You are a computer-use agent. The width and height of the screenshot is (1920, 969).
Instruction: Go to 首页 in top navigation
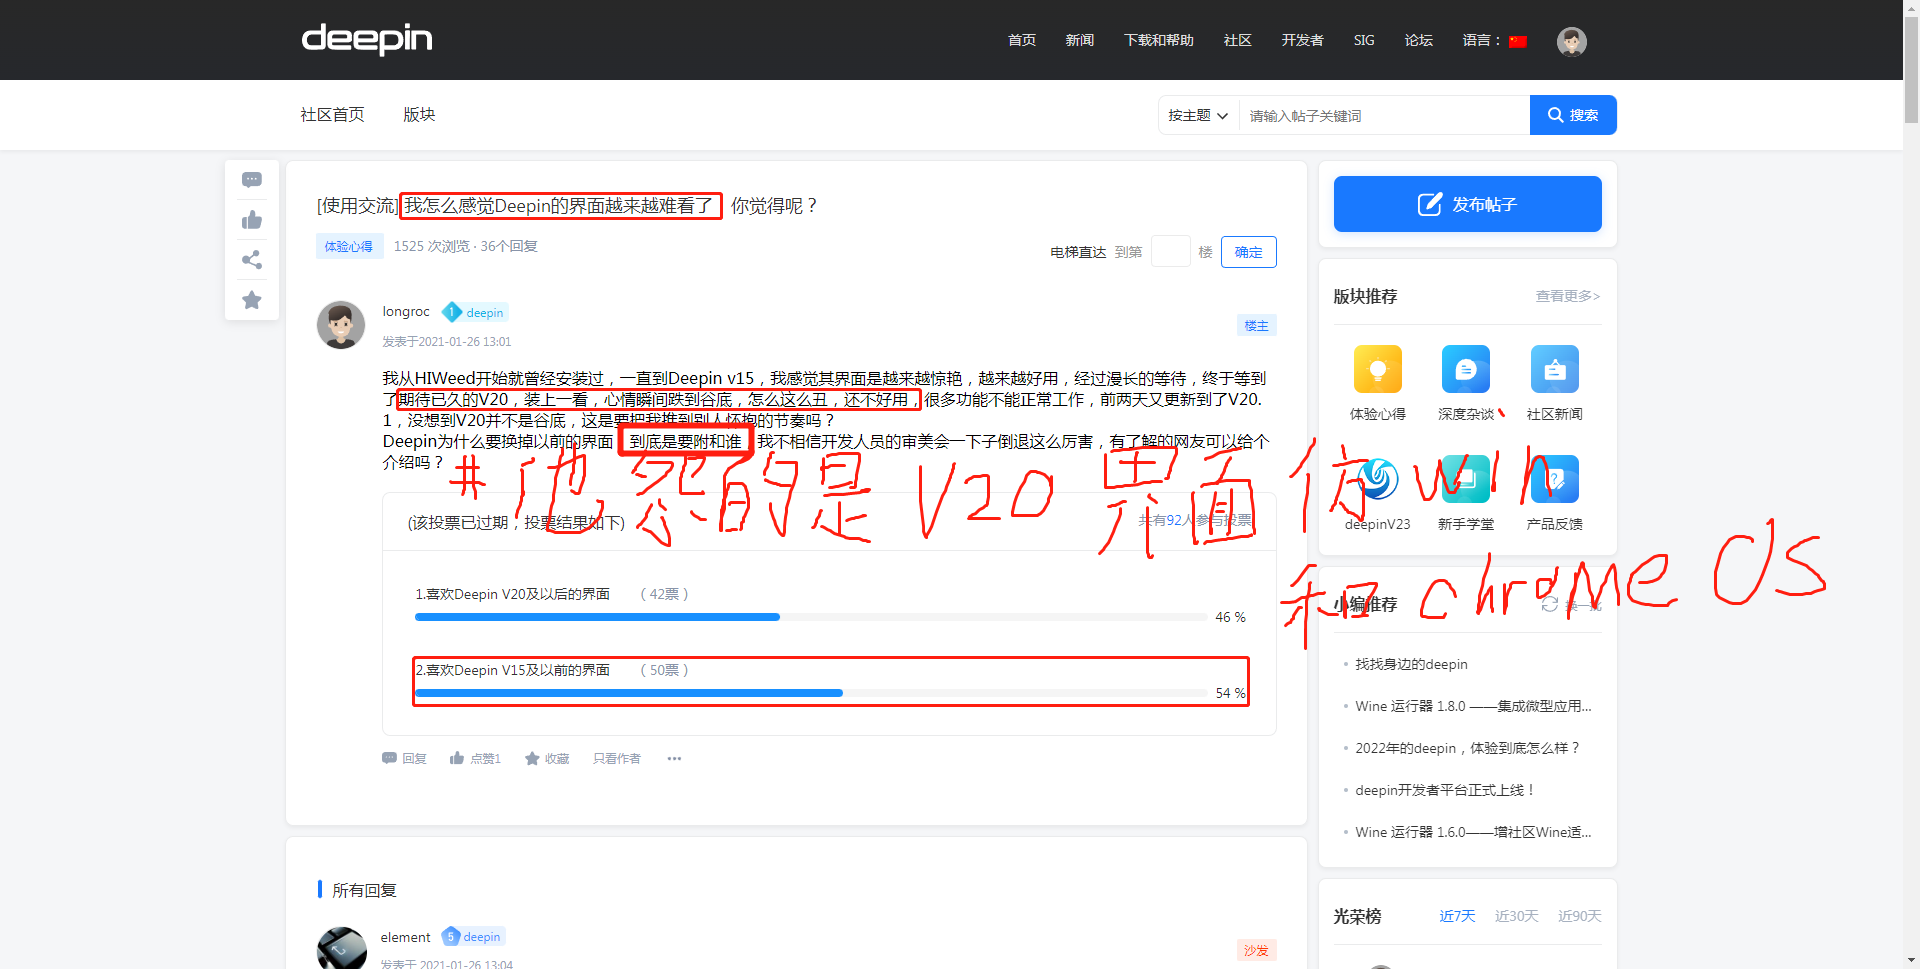tap(1022, 40)
